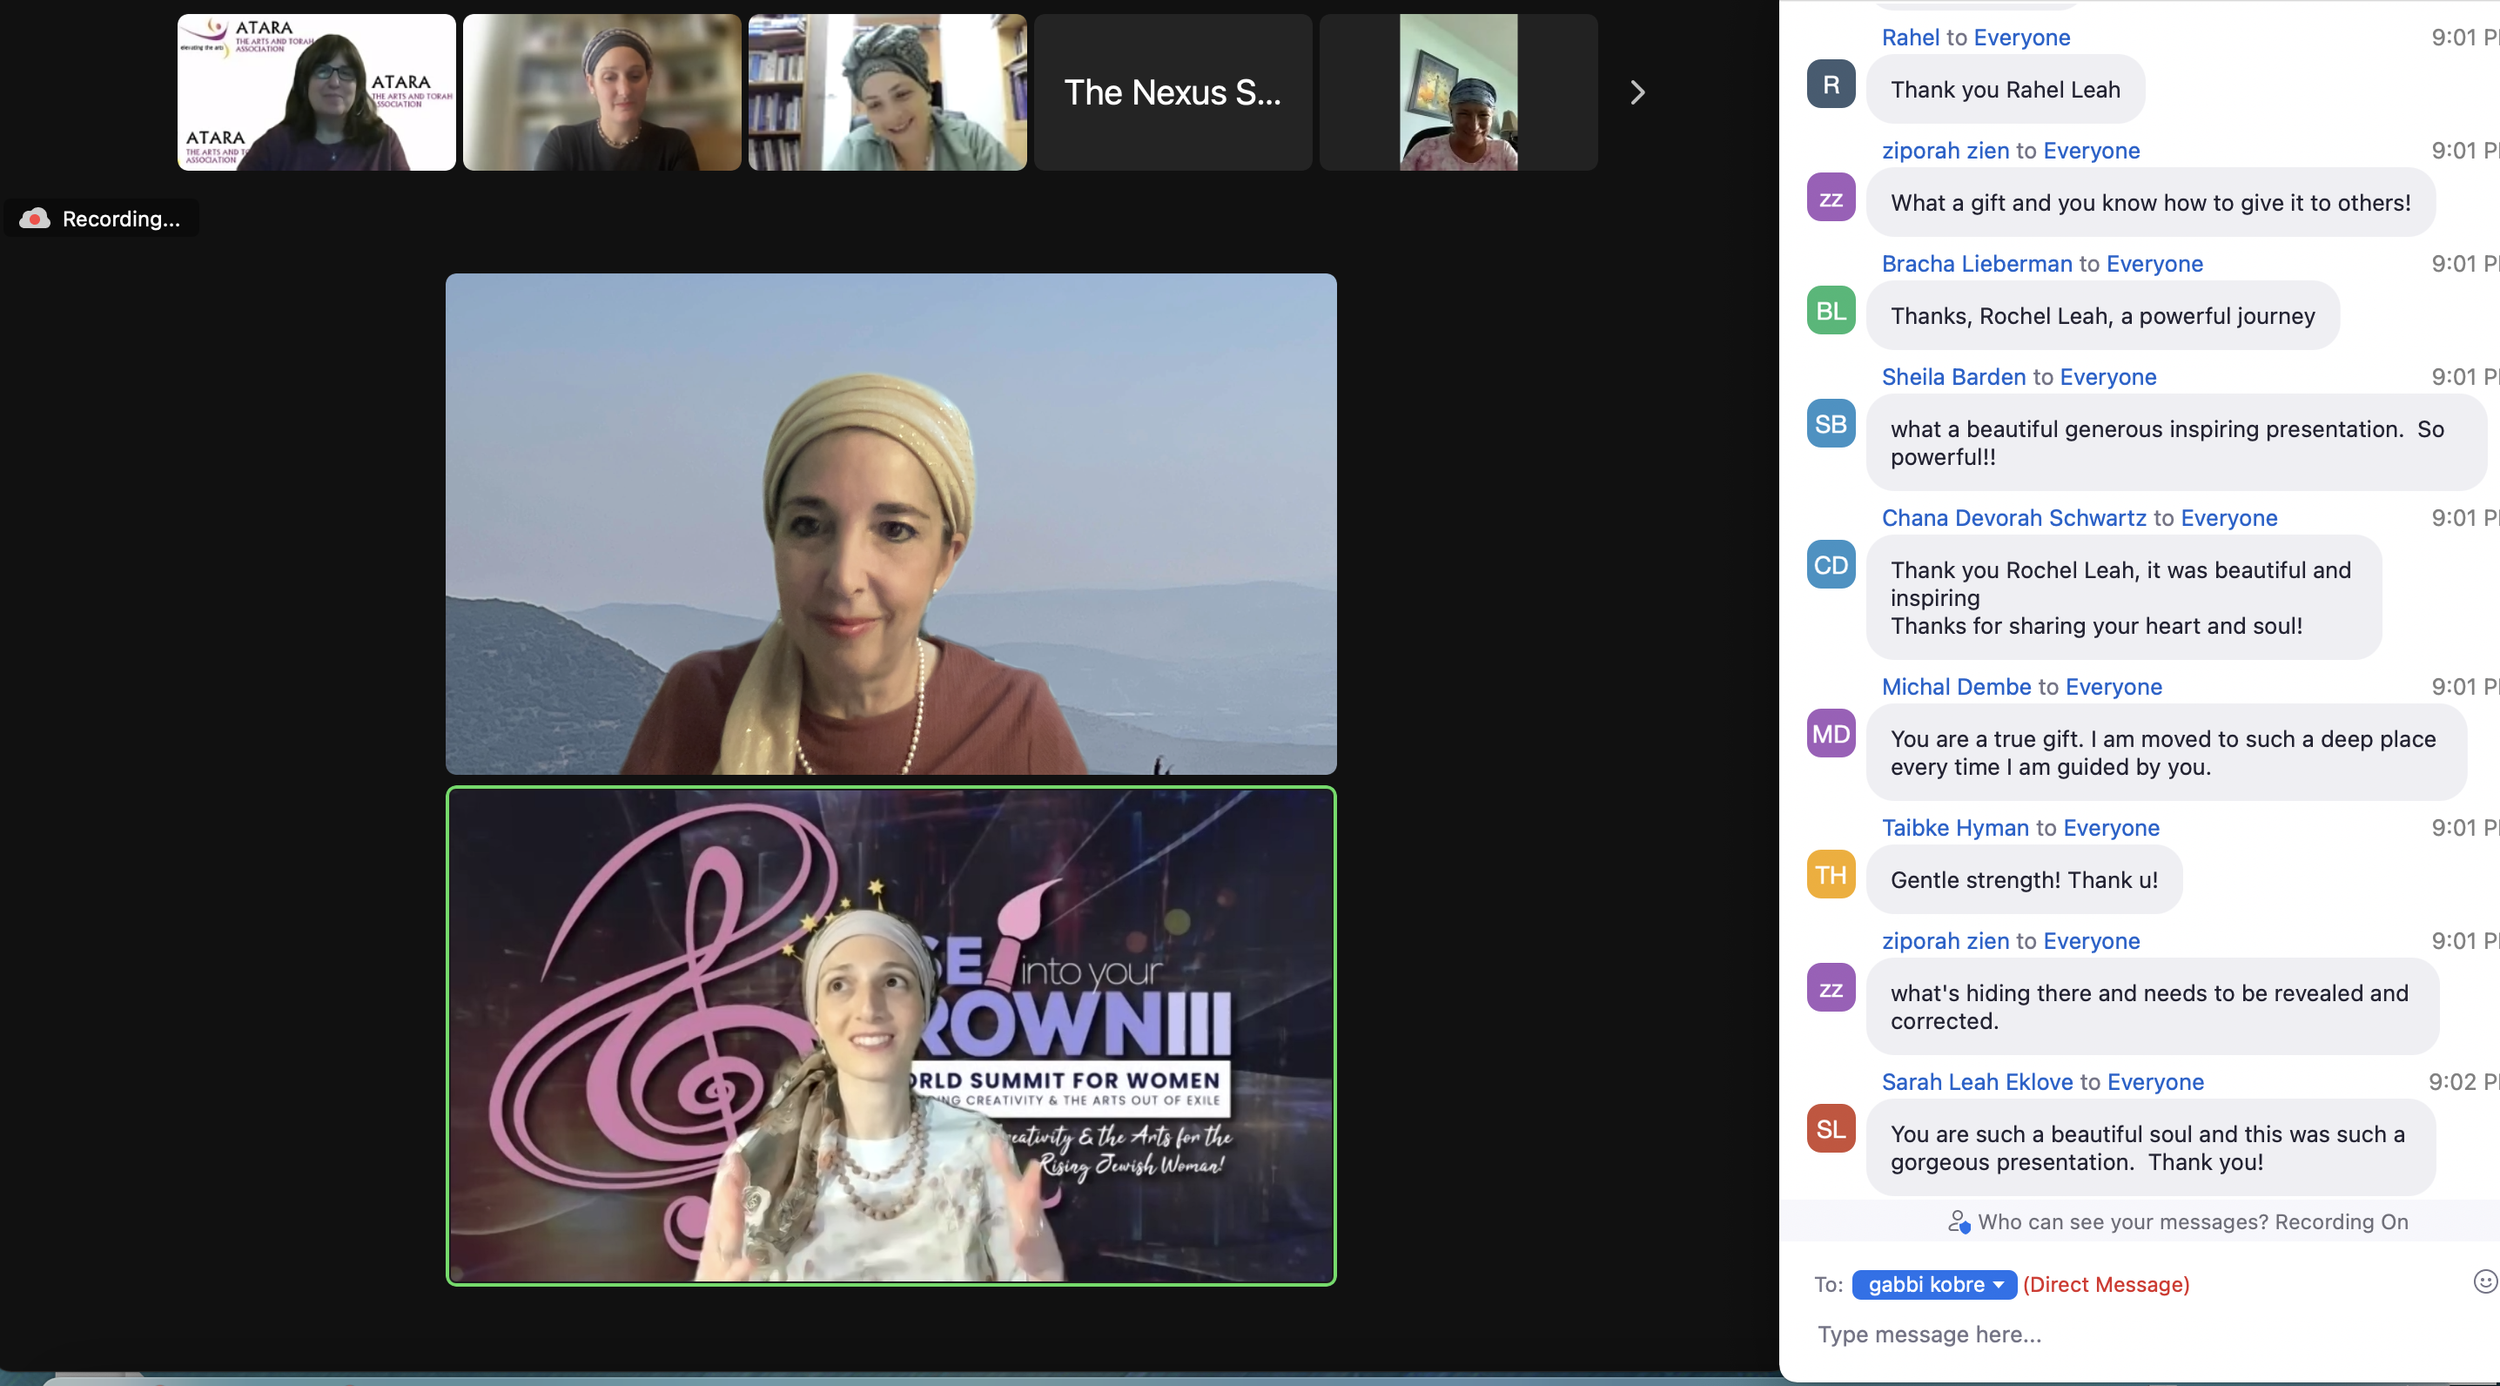Click Chana Devorah's CD avatar icon
2500x1386 pixels.
click(x=1830, y=565)
